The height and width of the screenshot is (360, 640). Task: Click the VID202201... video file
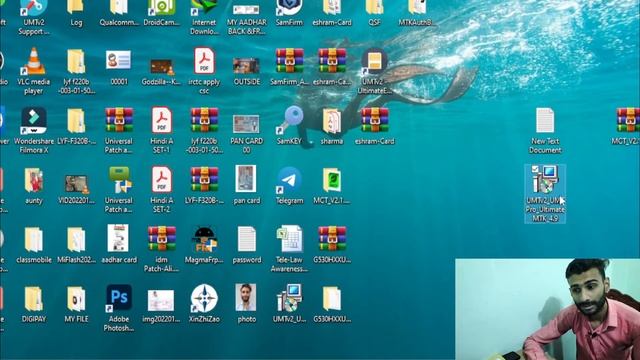[x=76, y=184]
